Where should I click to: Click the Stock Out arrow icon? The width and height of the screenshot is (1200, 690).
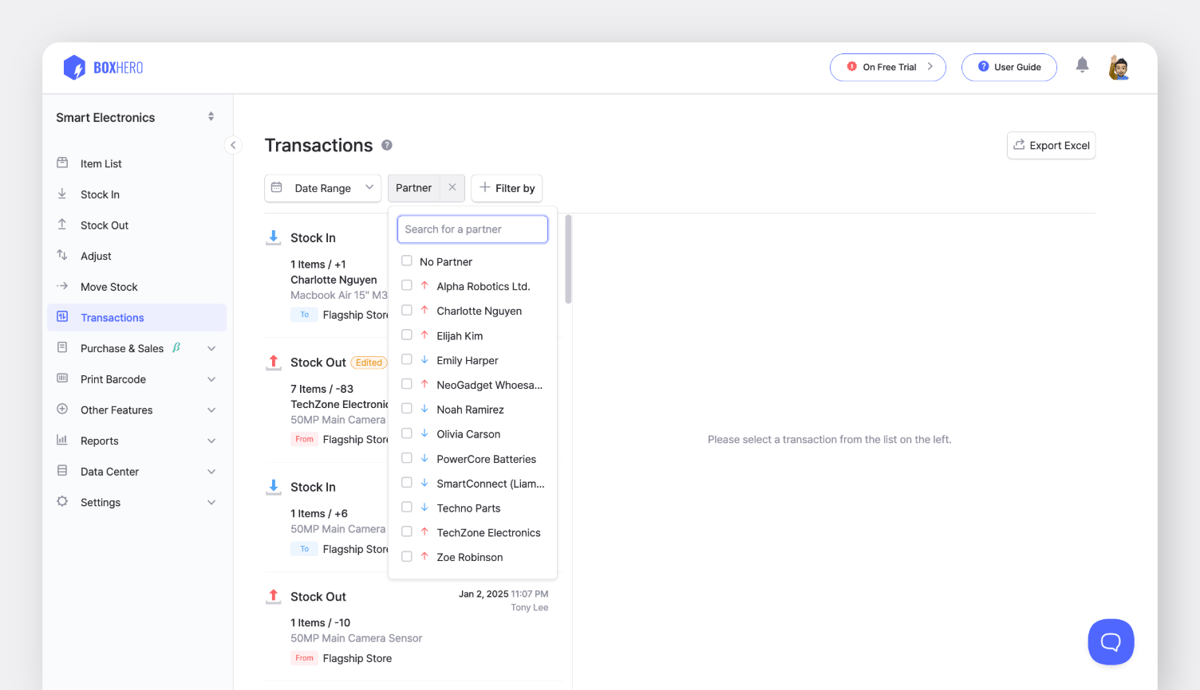pyautogui.click(x=64, y=225)
